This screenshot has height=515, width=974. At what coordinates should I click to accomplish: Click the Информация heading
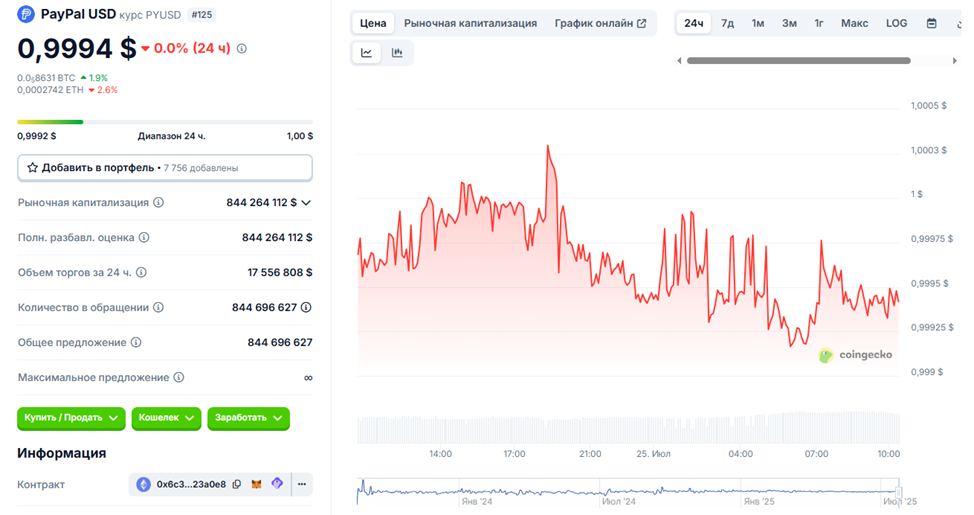61,453
